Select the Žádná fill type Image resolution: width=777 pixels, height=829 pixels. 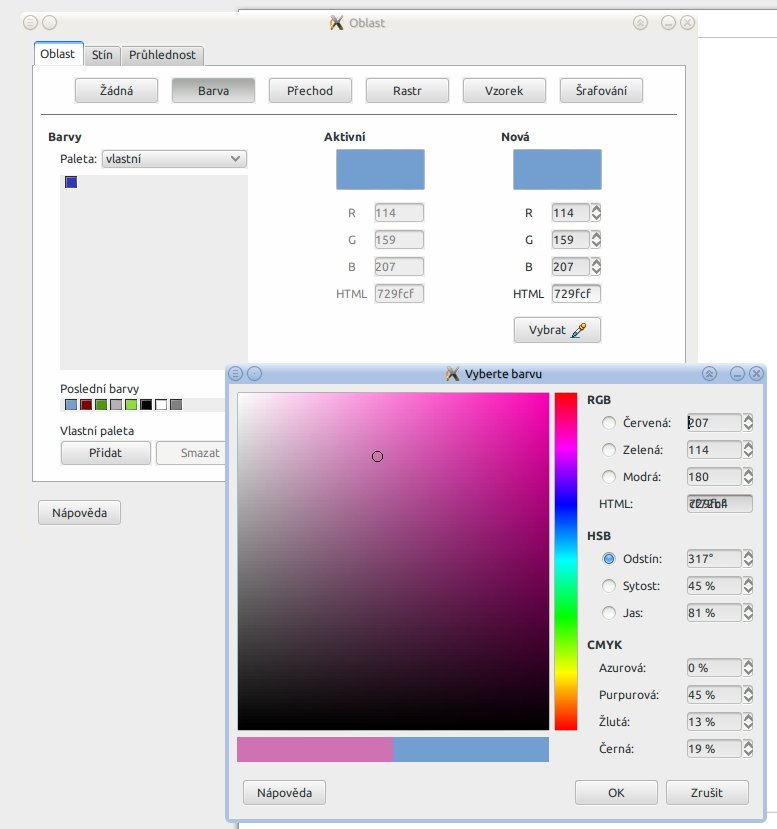point(116,90)
